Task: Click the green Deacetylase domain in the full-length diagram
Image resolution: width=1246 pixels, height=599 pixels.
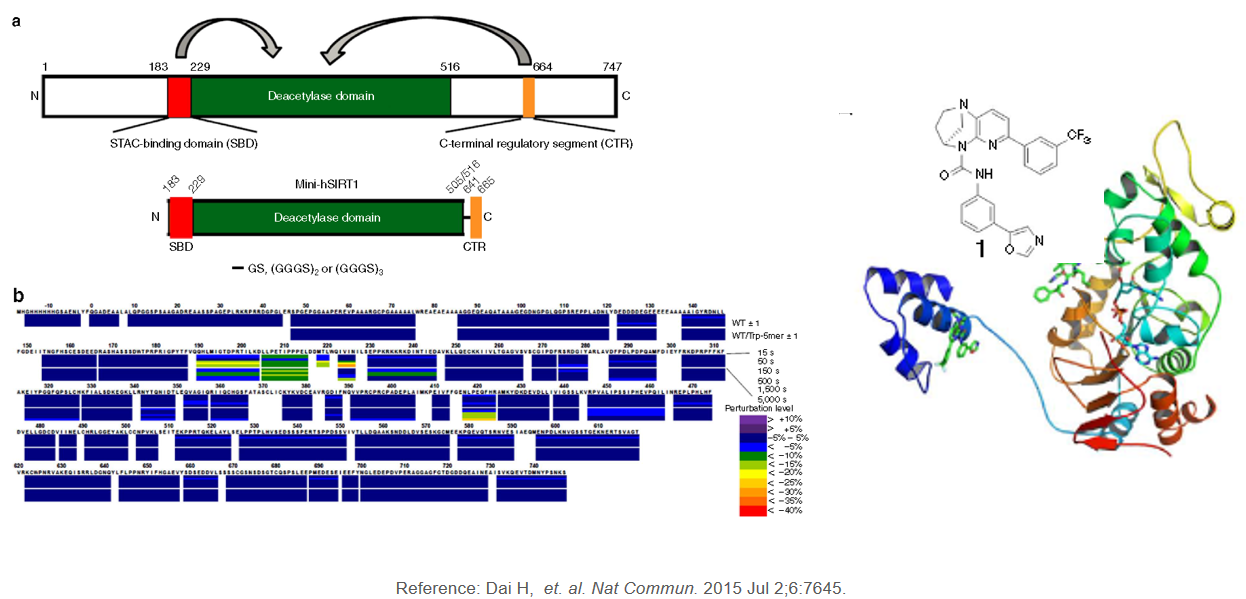Action: coord(320,96)
